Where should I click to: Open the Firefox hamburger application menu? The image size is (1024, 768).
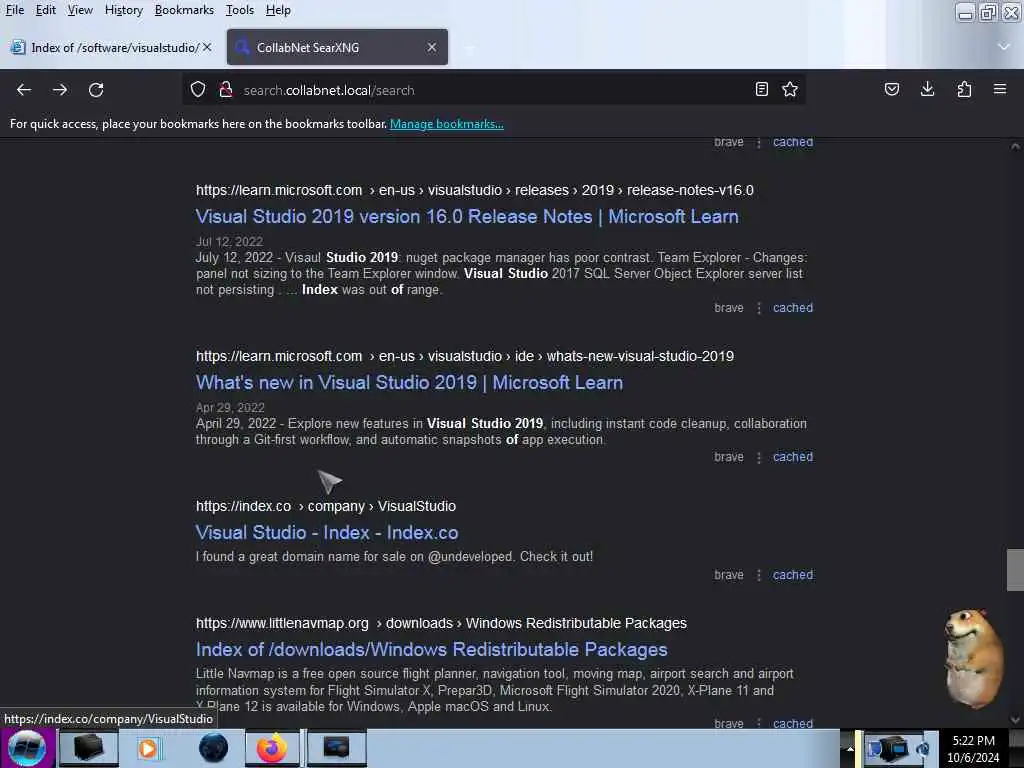1000,89
